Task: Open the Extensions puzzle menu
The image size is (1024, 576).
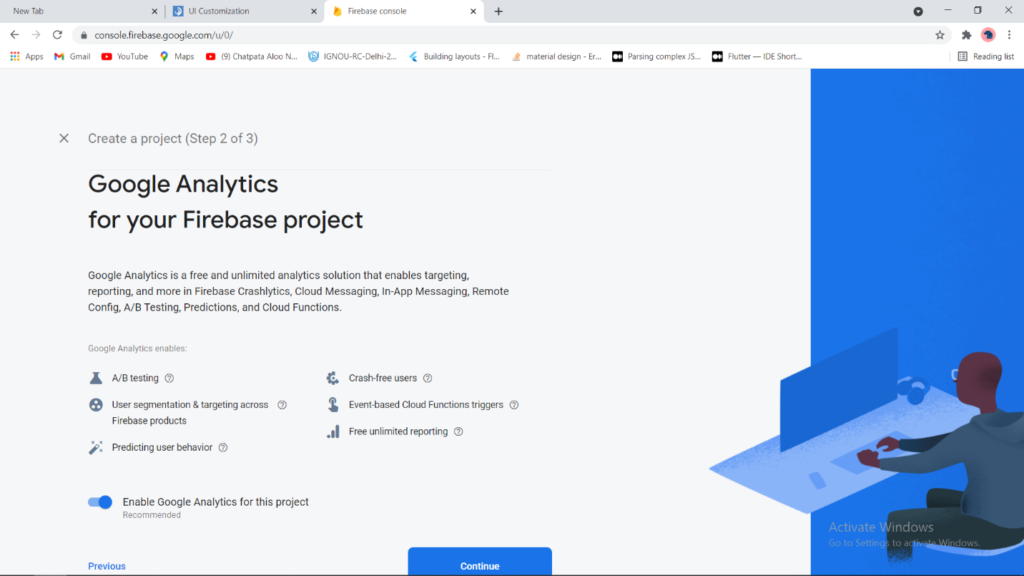Action: tap(967, 35)
